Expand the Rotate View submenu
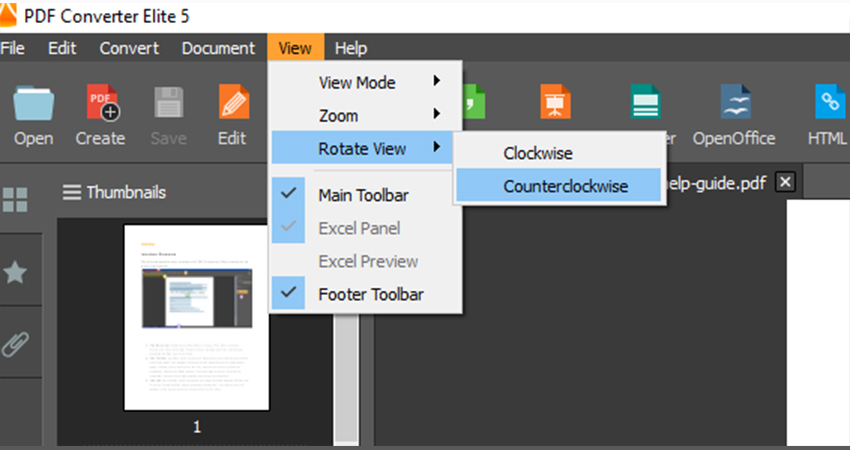Image resolution: width=850 pixels, height=450 pixels. point(362,149)
